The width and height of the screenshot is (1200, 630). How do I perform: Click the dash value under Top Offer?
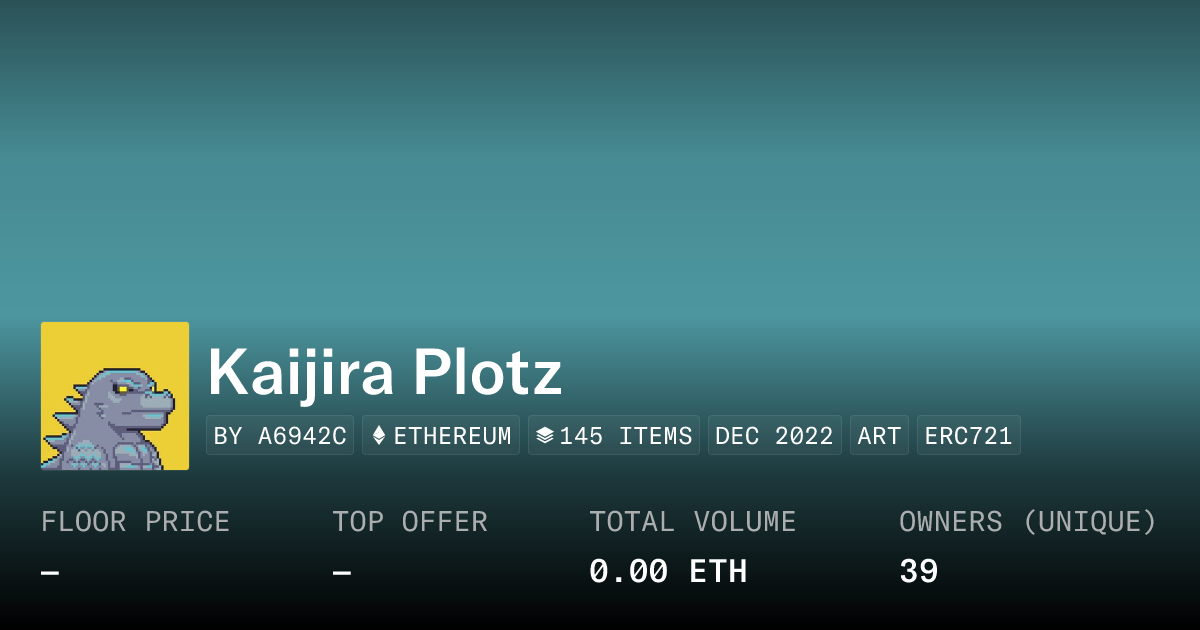coord(341,573)
